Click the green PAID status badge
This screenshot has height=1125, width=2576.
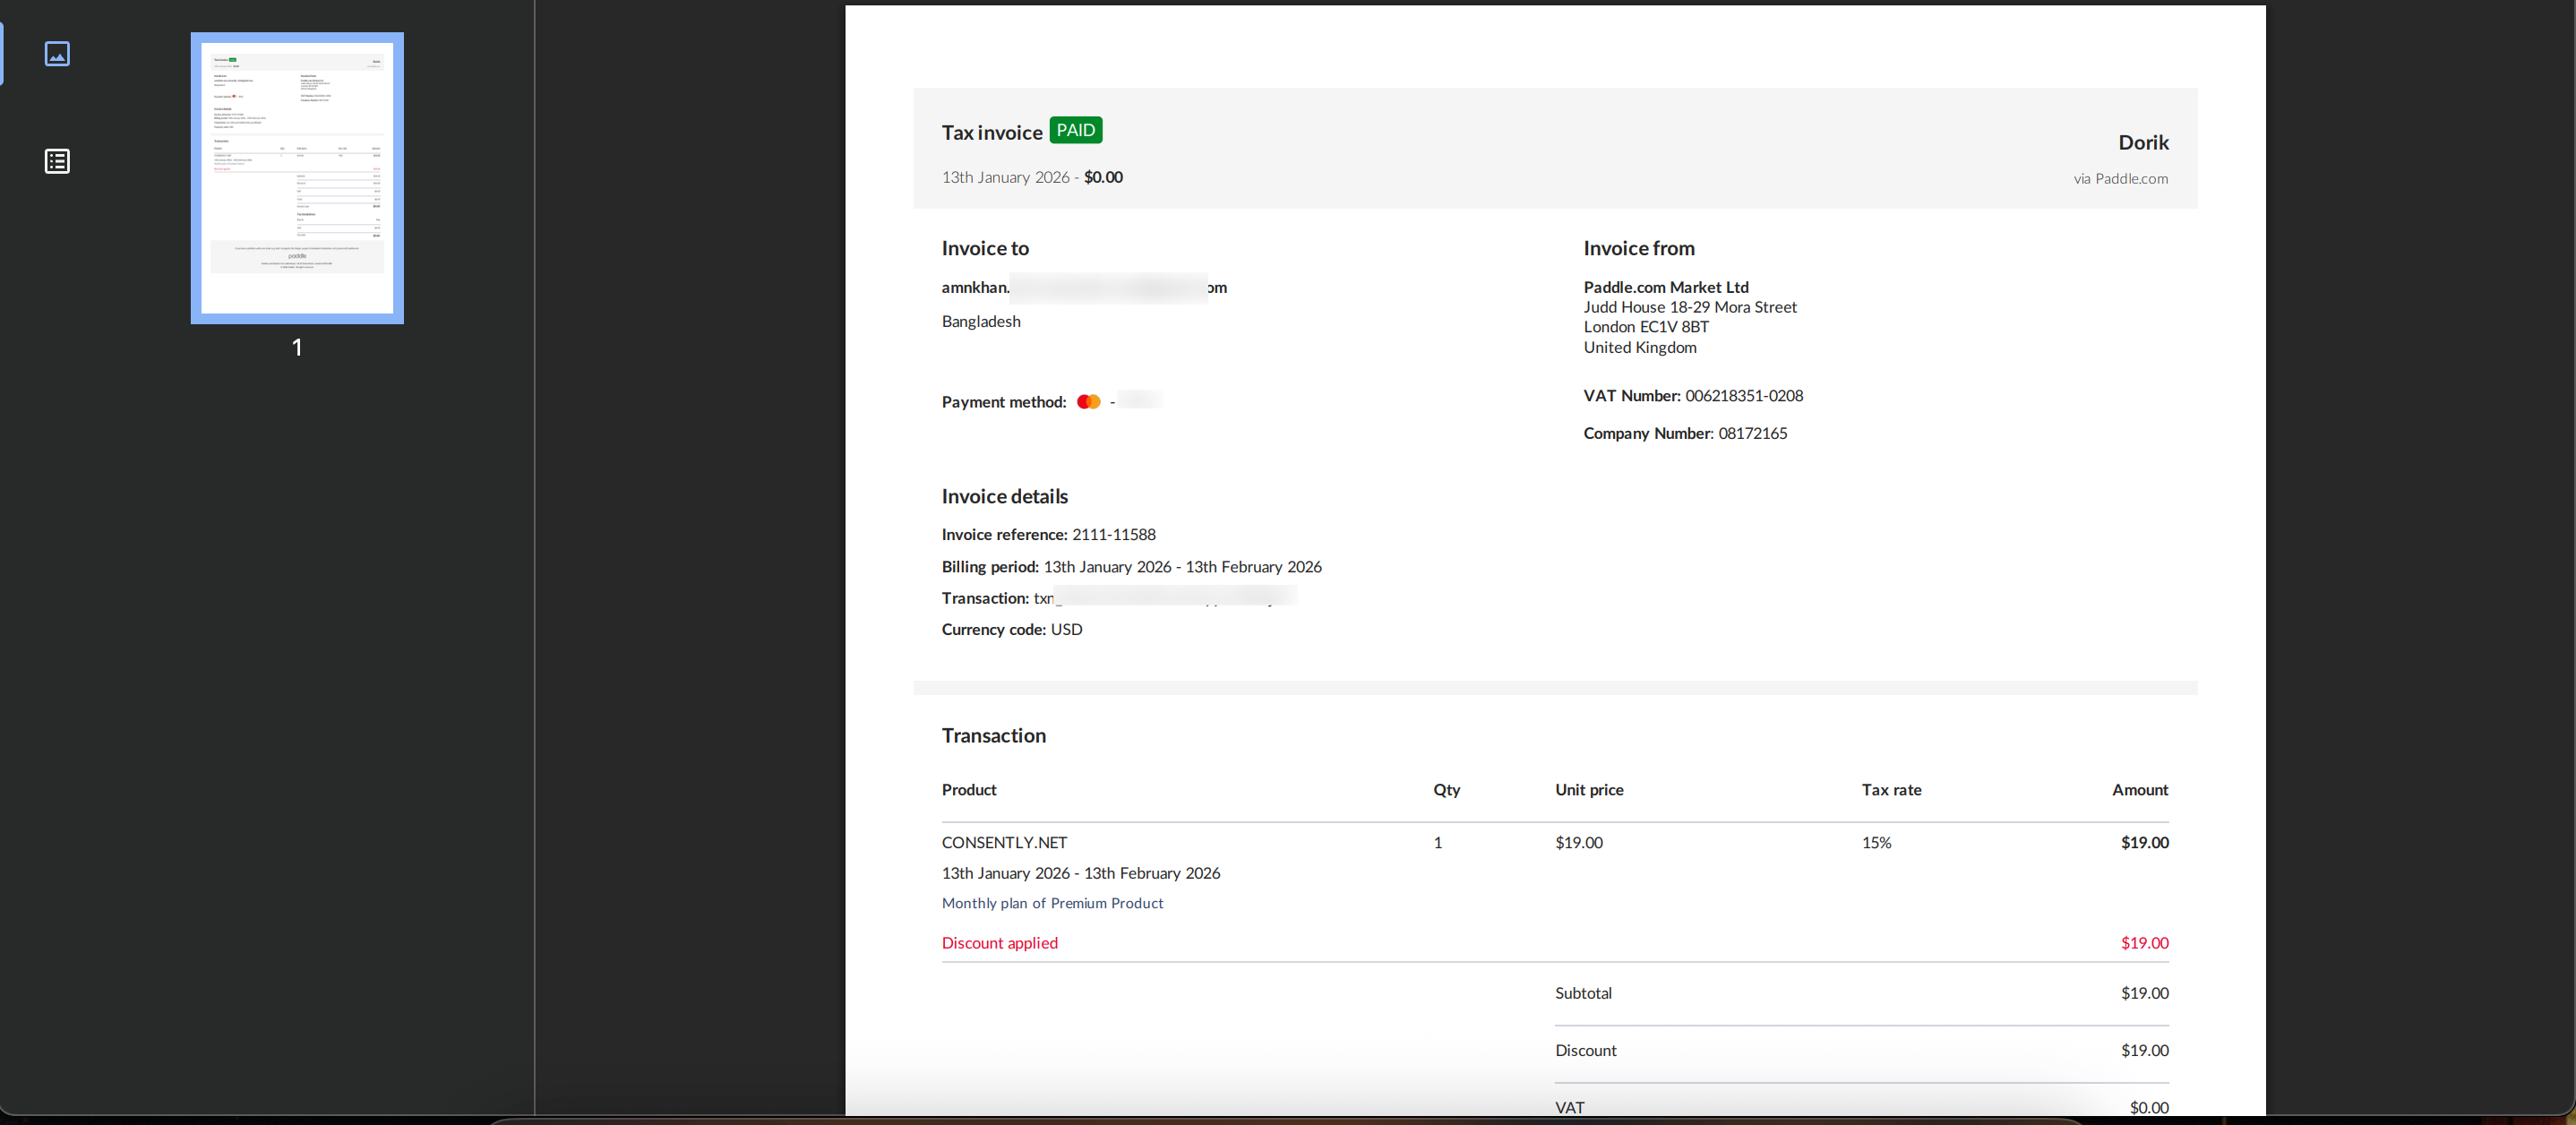[x=1075, y=131]
